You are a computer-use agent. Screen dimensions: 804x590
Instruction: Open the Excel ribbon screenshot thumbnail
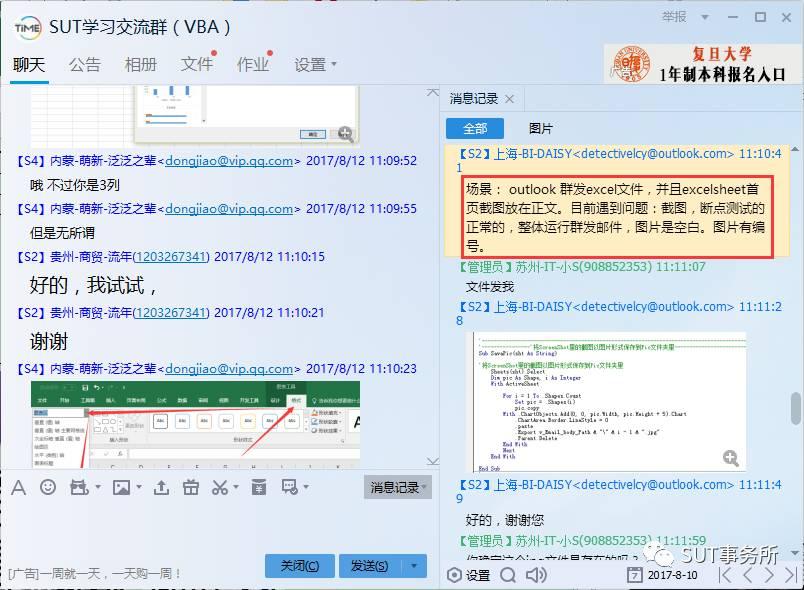(x=195, y=424)
